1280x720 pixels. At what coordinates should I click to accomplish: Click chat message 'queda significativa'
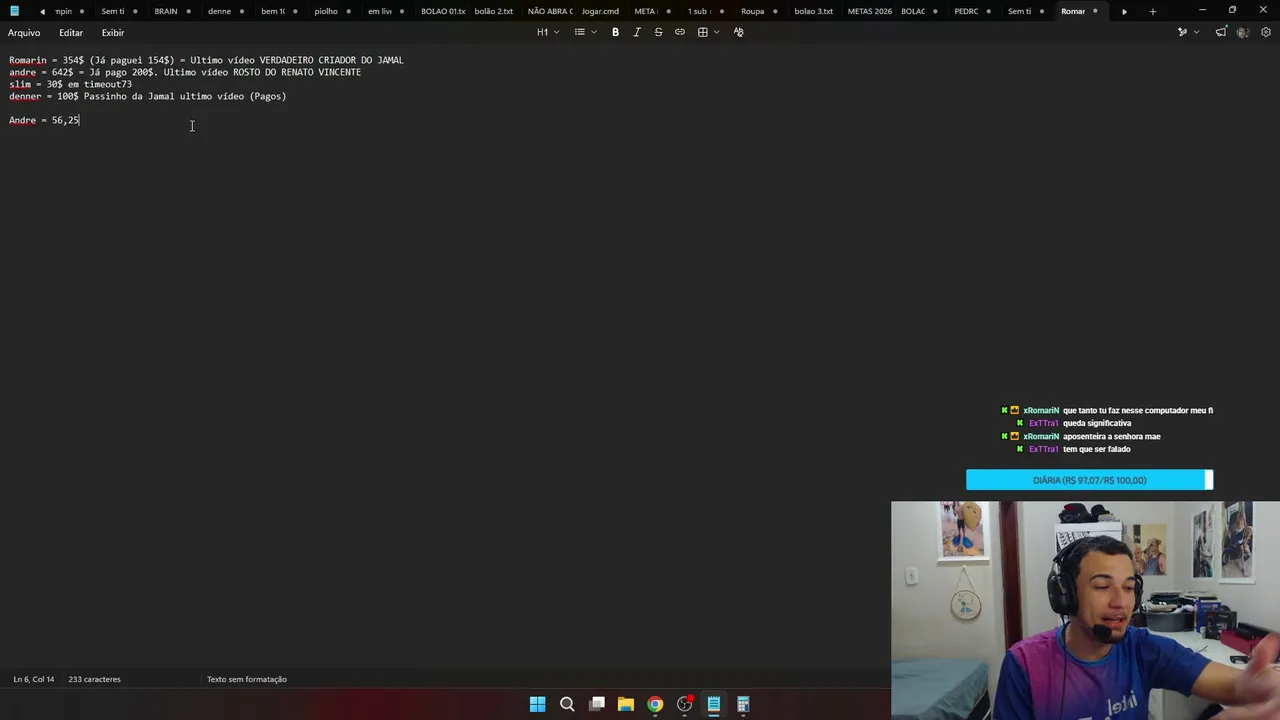coord(1097,423)
